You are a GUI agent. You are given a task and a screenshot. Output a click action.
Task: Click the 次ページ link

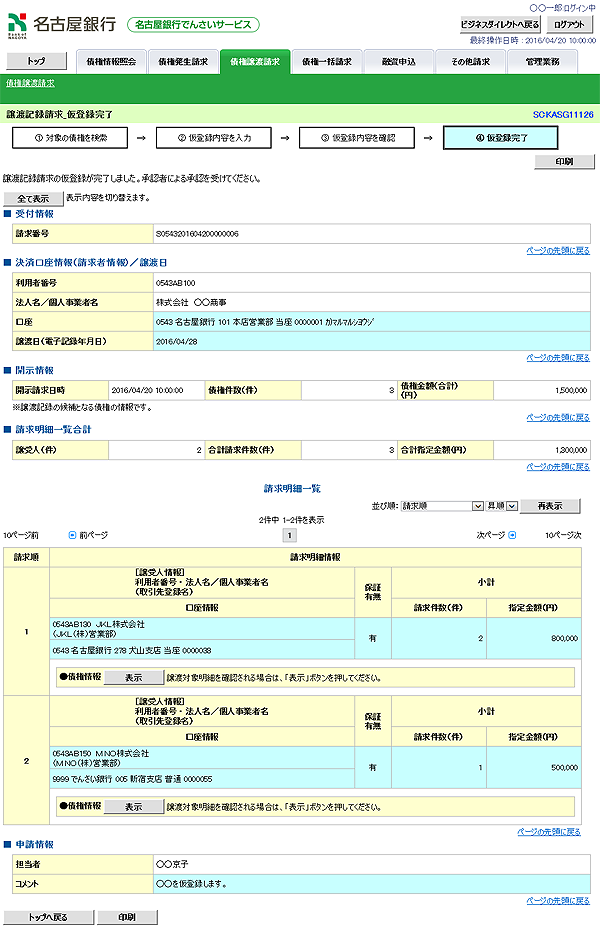[x=491, y=536]
